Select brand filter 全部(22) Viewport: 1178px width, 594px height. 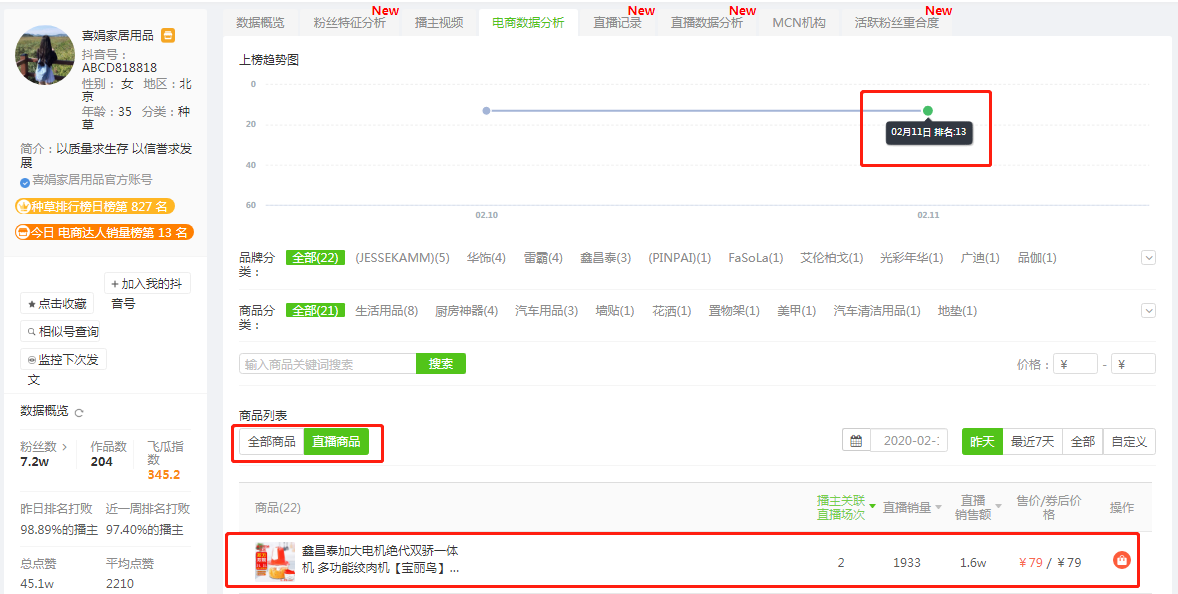(316, 258)
